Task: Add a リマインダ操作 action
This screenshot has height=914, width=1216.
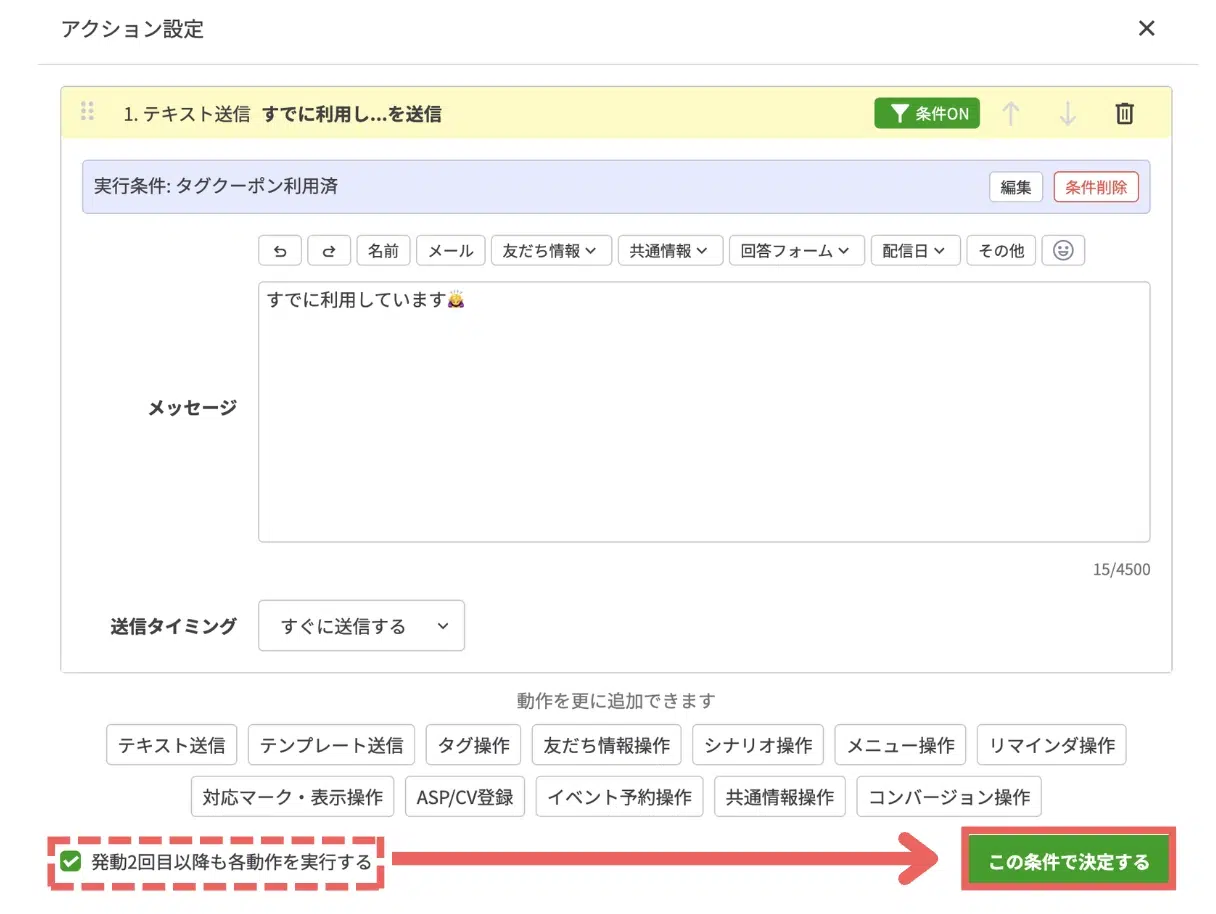Action: [x=1052, y=745]
